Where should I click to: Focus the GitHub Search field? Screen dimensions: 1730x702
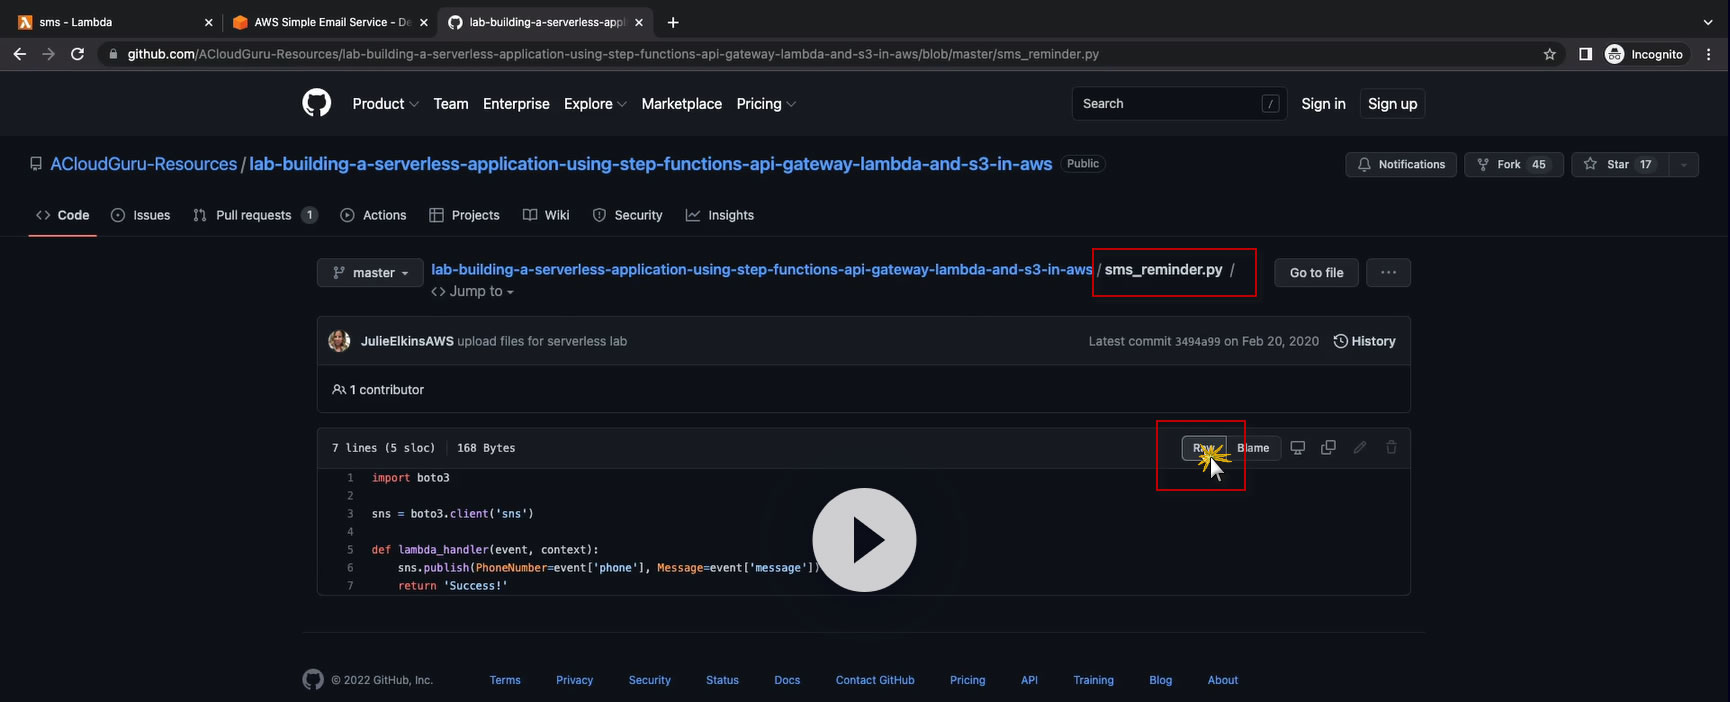[x=1179, y=104]
